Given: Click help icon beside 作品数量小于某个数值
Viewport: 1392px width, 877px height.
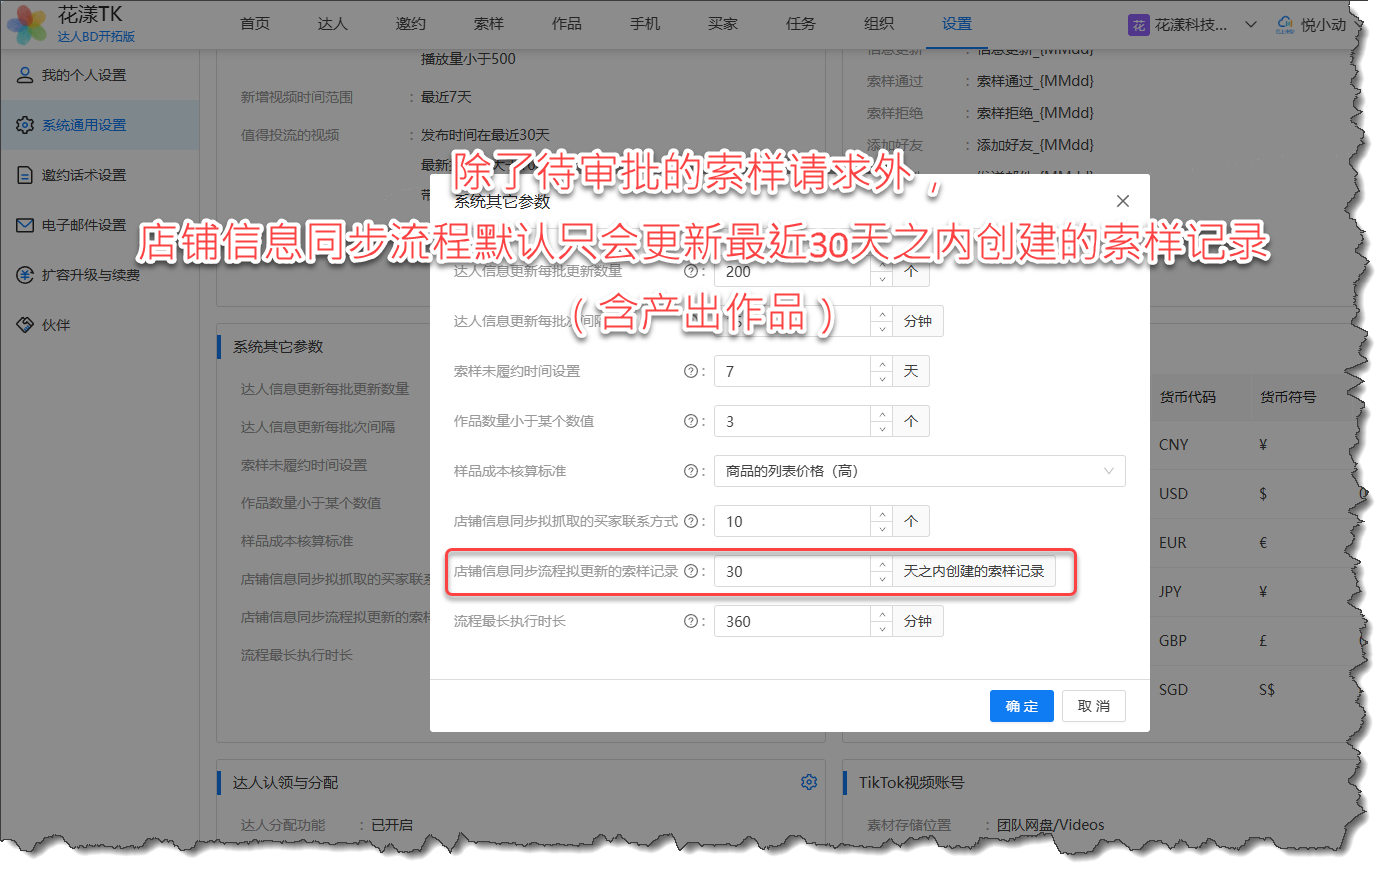Looking at the screenshot, I should click(x=690, y=421).
